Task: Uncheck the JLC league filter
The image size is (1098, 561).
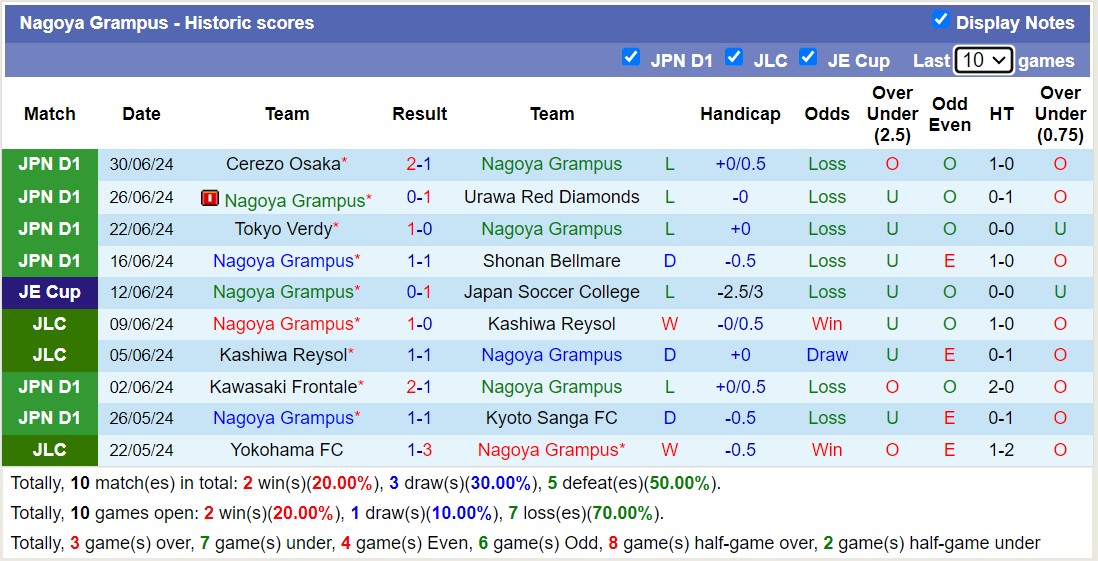Action: 733,57
